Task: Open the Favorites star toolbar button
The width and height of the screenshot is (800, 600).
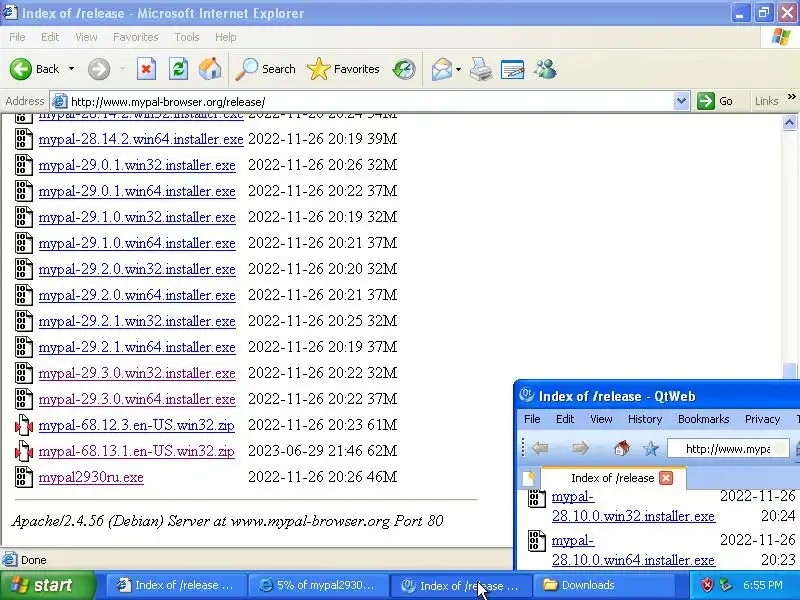Action: tap(343, 69)
